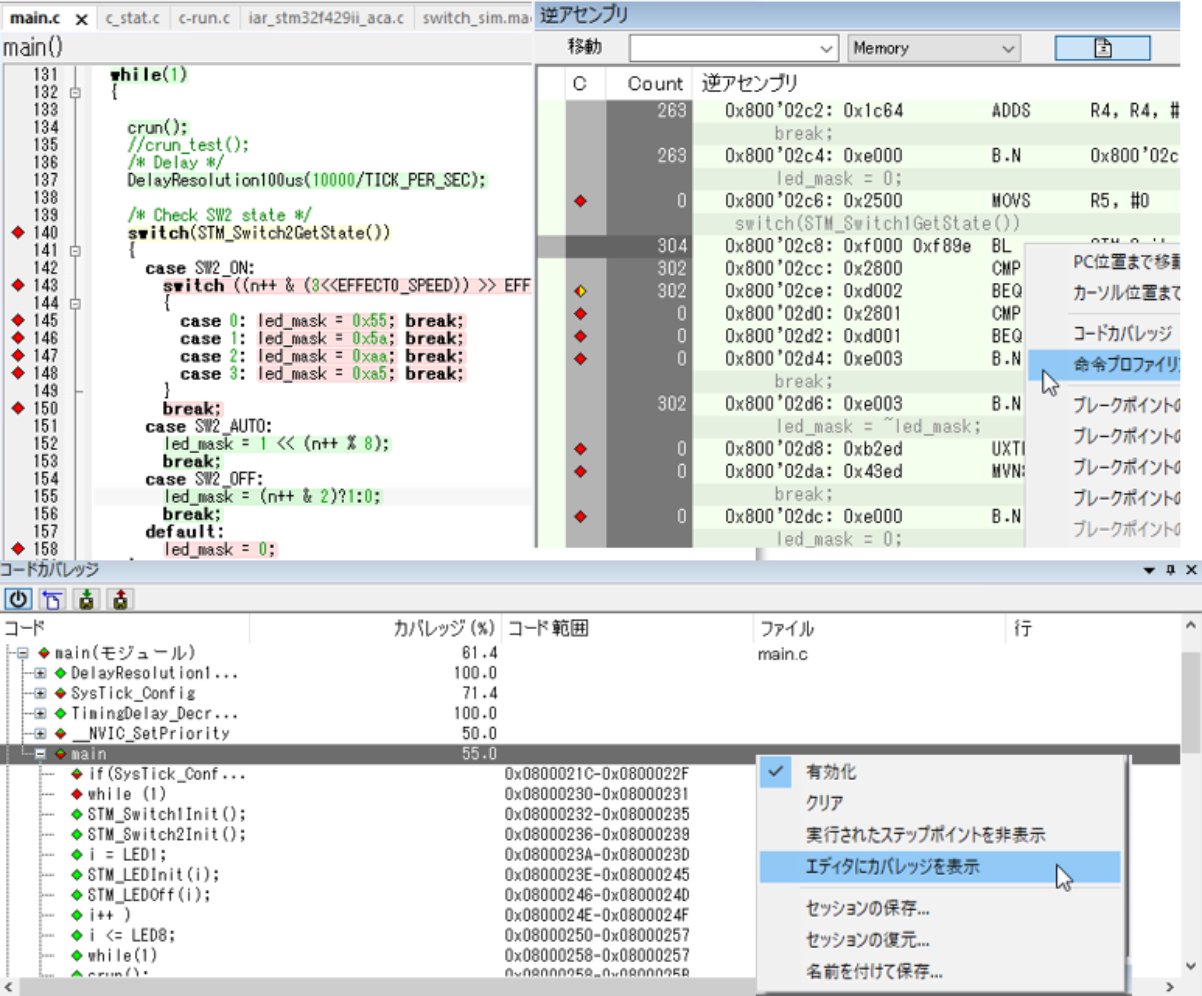The height and width of the screenshot is (996, 1202).
Task: Click the red breakpoint diamond on line 147
Action: [16, 356]
